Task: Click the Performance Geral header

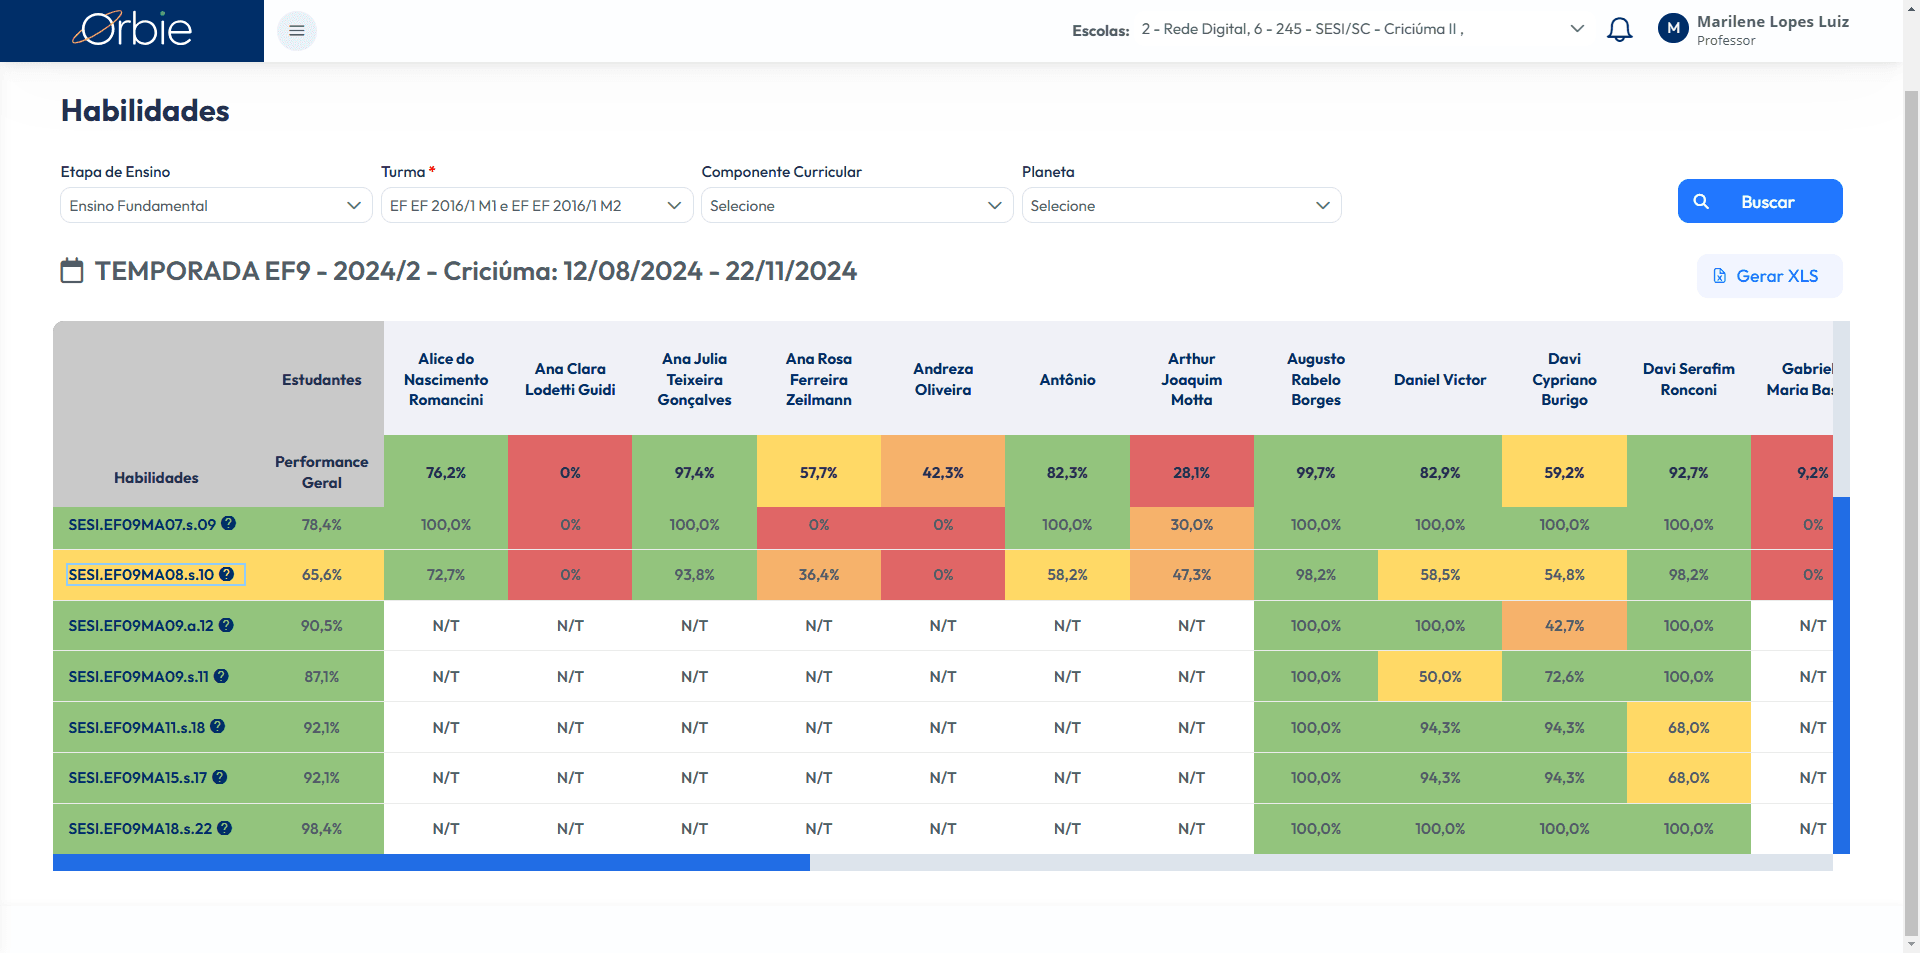Action: (x=321, y=472)
